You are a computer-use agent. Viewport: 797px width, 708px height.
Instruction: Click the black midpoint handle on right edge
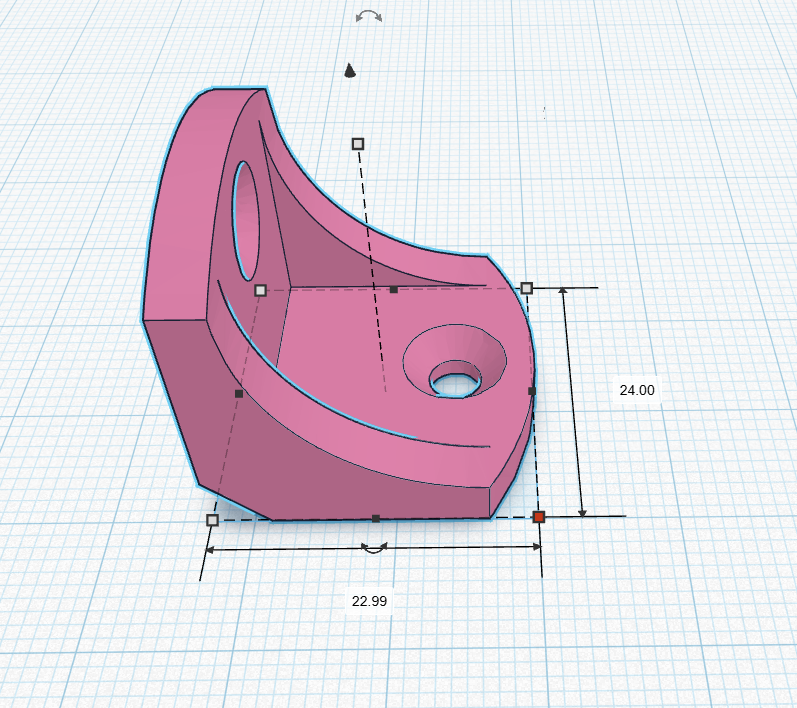pos(532,391)
